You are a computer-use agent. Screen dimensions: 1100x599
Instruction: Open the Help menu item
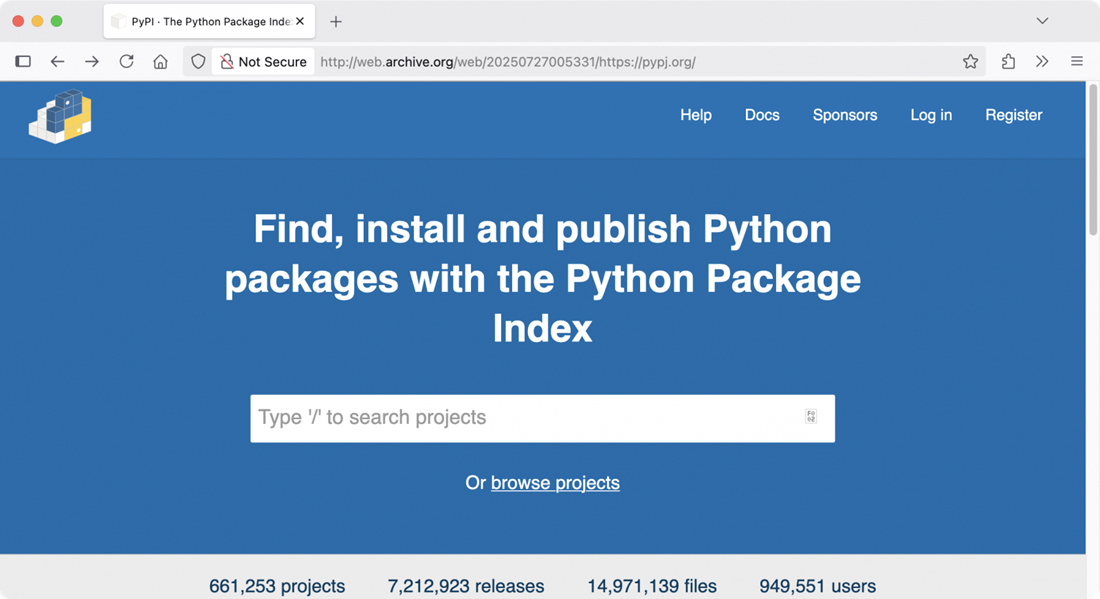pyautogui.click(x=695, y=115)
